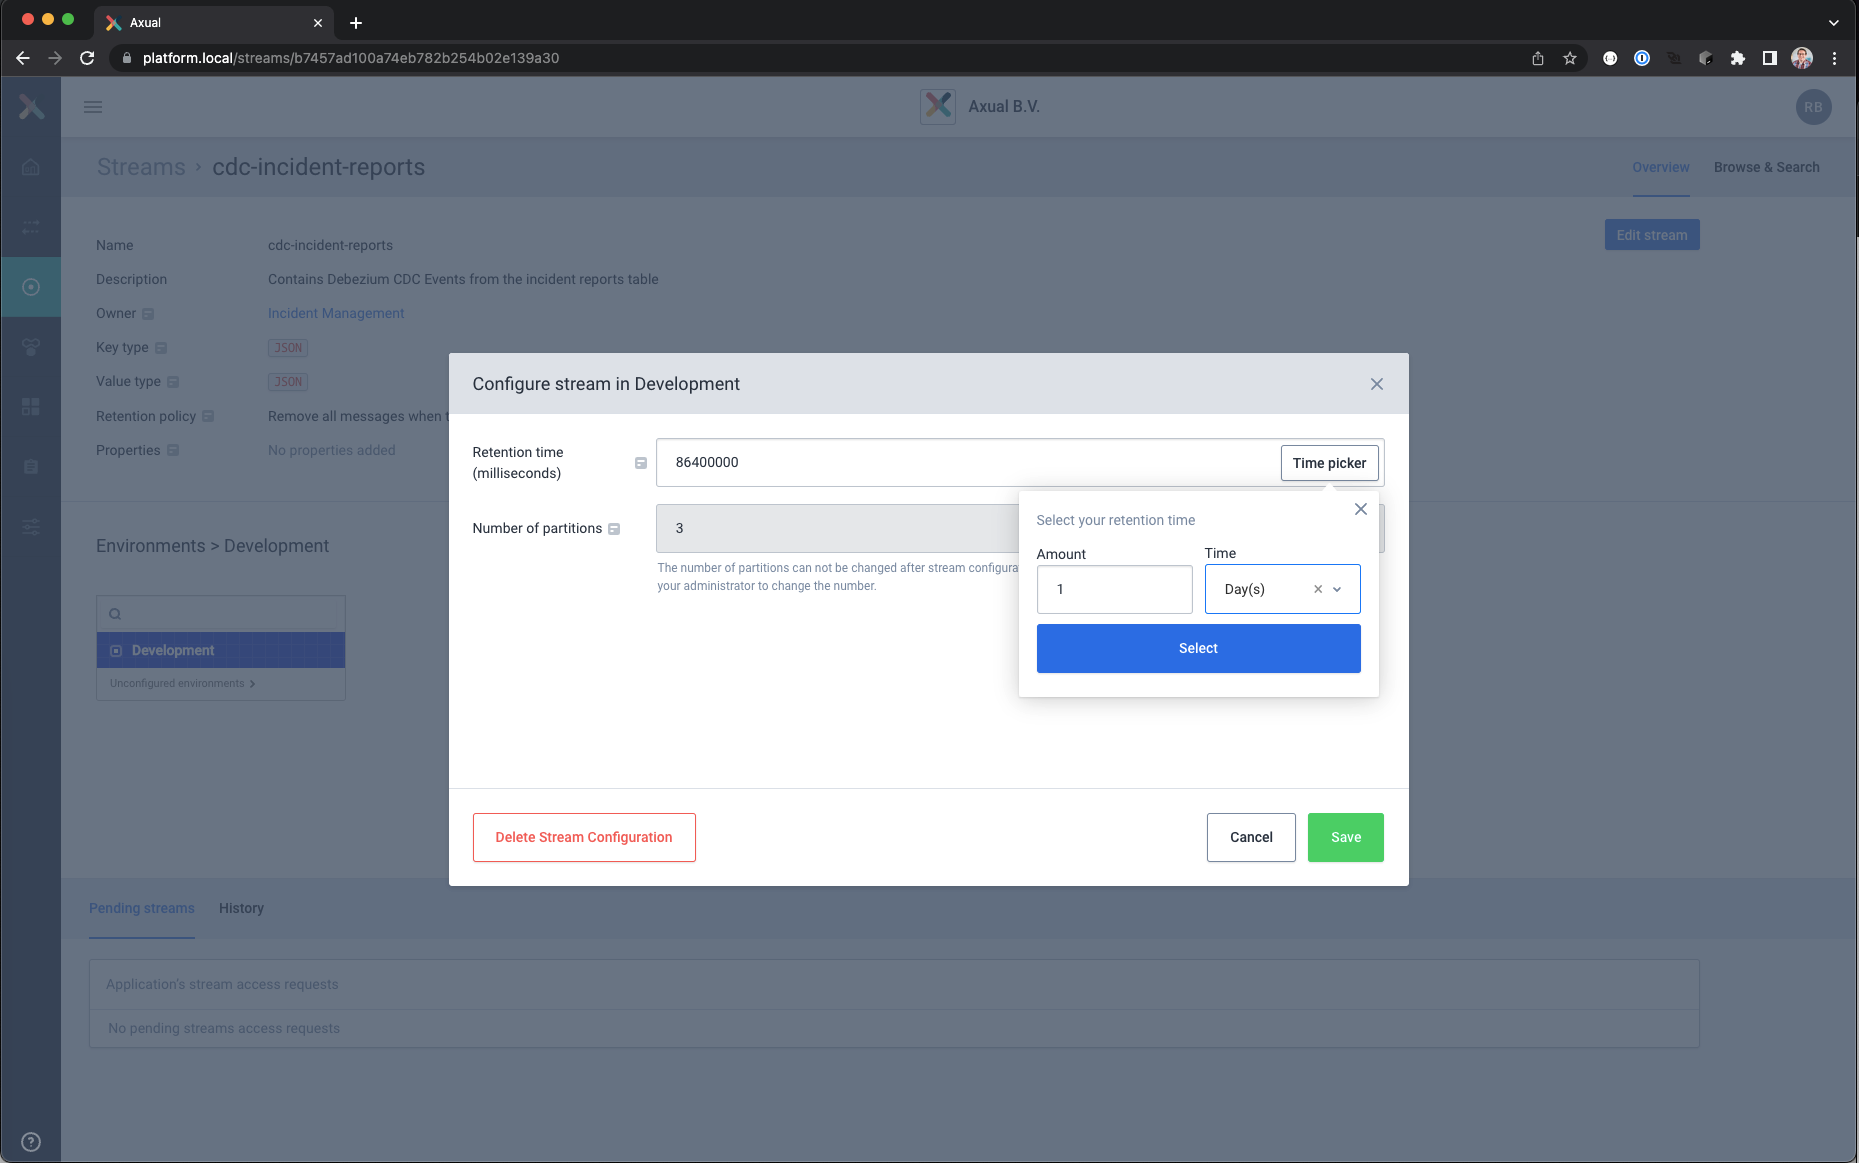
Task: Open Incident Management owner link
Action: click(x=336, y=313)
